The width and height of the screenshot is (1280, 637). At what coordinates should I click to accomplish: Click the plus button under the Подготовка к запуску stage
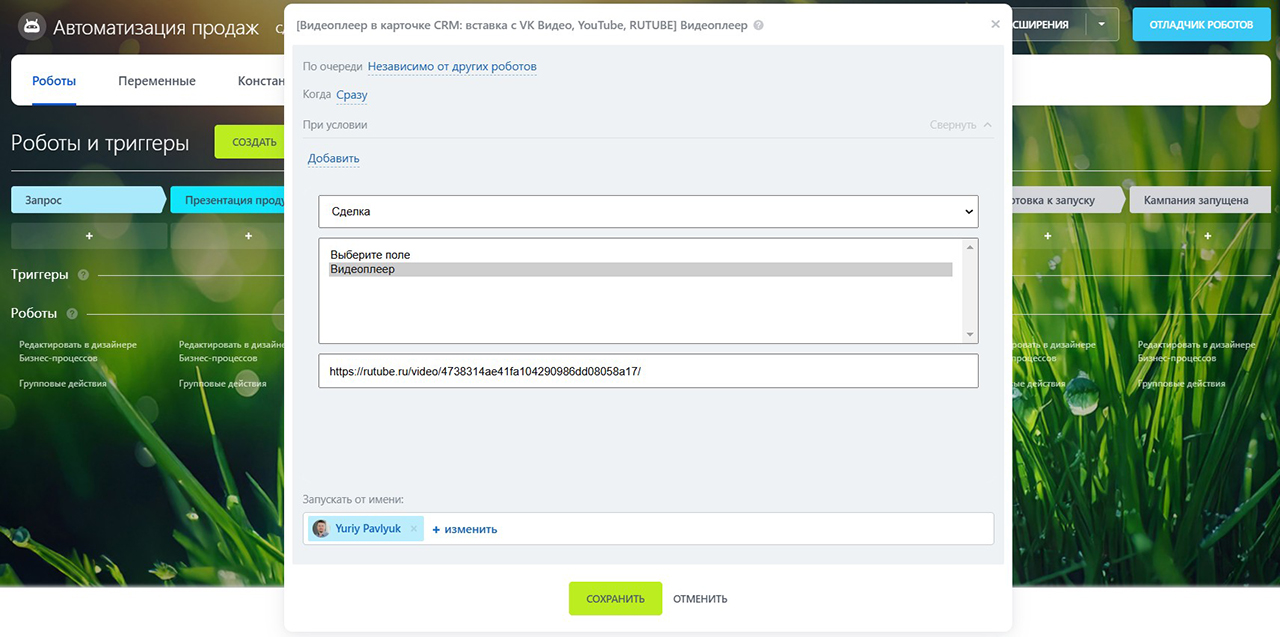coord(1048,236)
